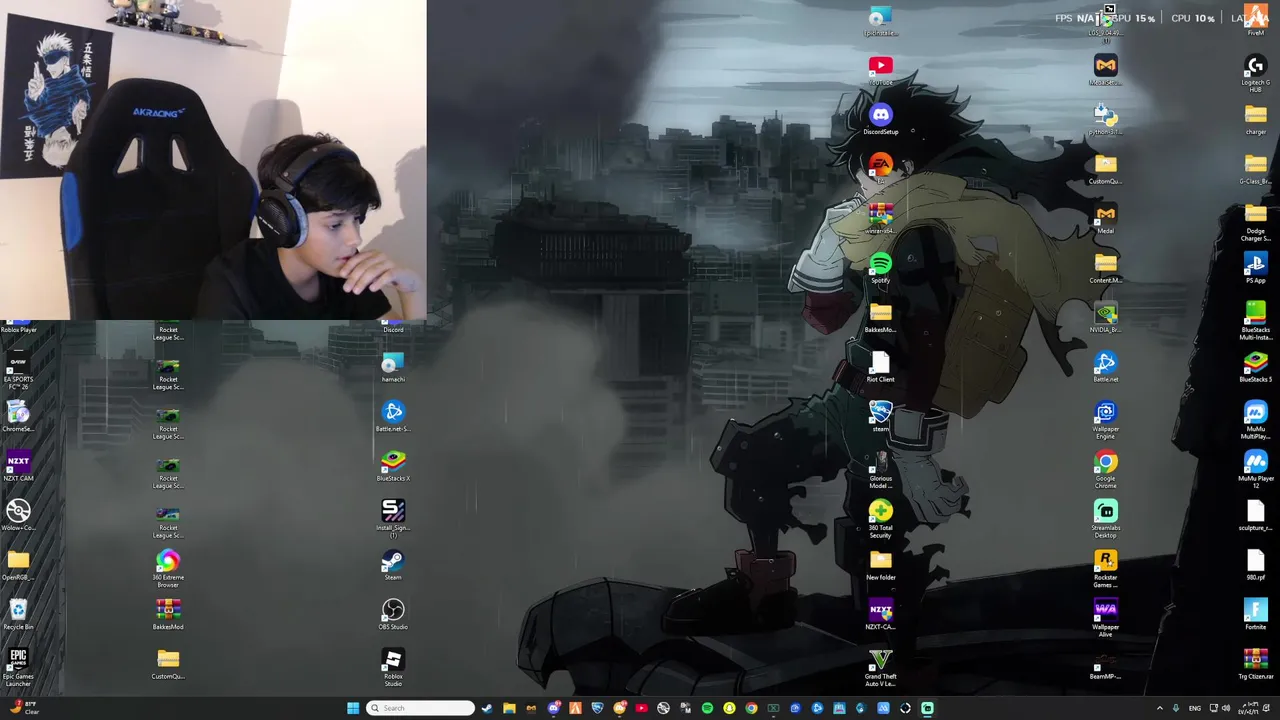This screenshot has height=720, width=1280.
Task: Select the Streamlabs Desktop shortcut
Action: 1105,518
